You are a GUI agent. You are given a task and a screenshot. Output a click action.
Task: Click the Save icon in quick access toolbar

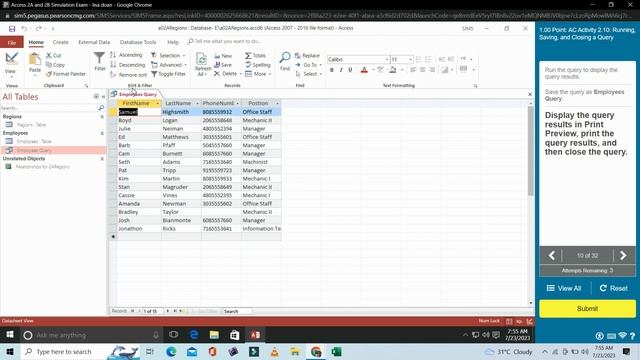click(x=12, y=29)
